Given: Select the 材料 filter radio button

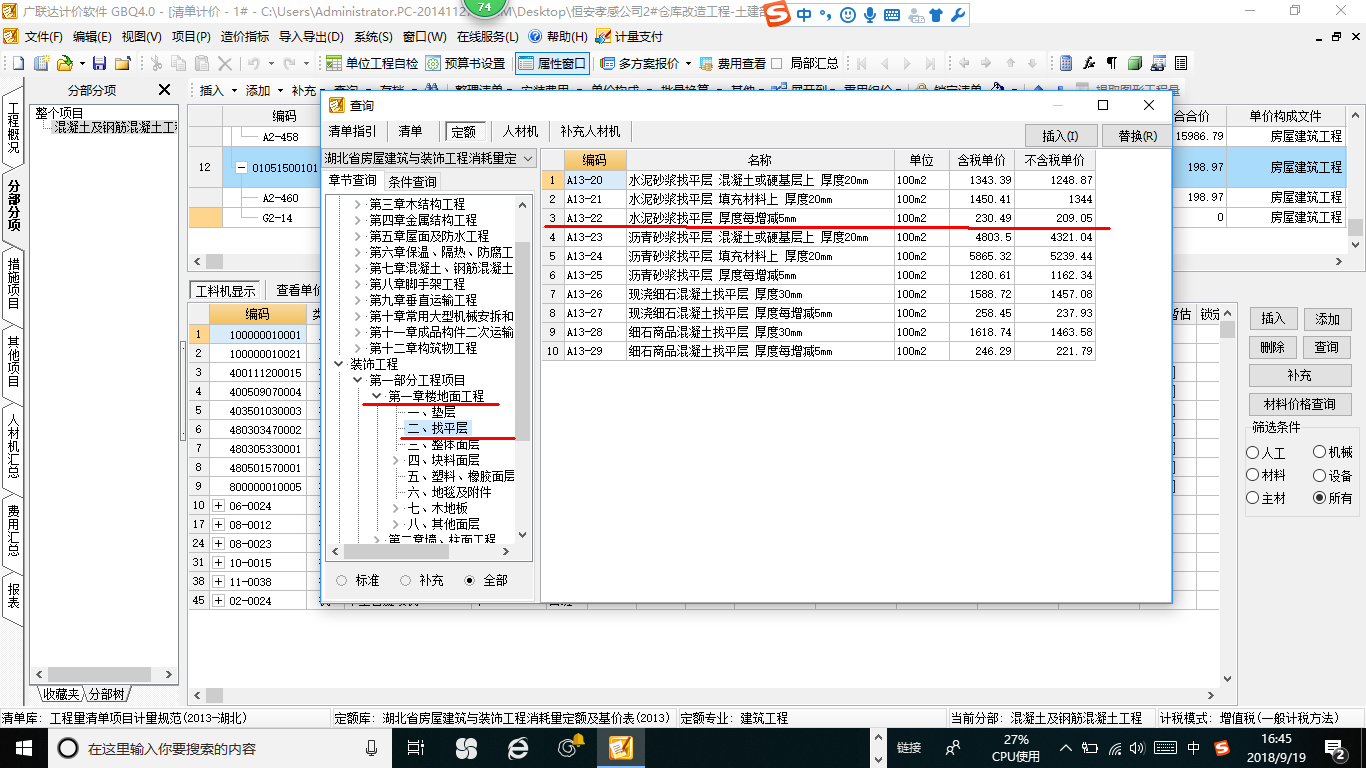Looking at the screenshot, I should point(1253,476).
